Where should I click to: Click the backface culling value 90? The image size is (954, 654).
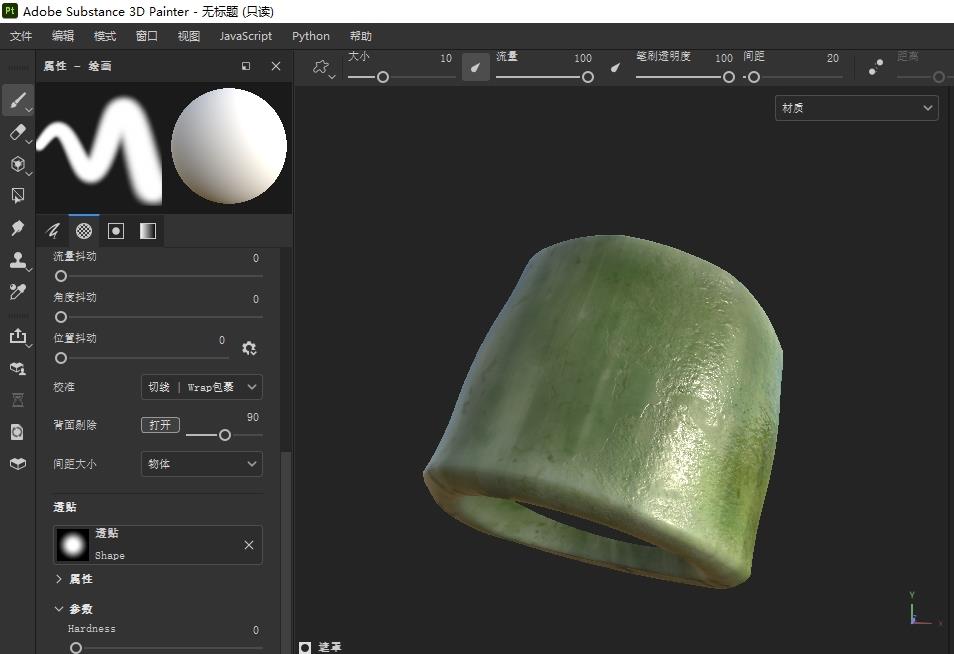(x=252, y=417)
